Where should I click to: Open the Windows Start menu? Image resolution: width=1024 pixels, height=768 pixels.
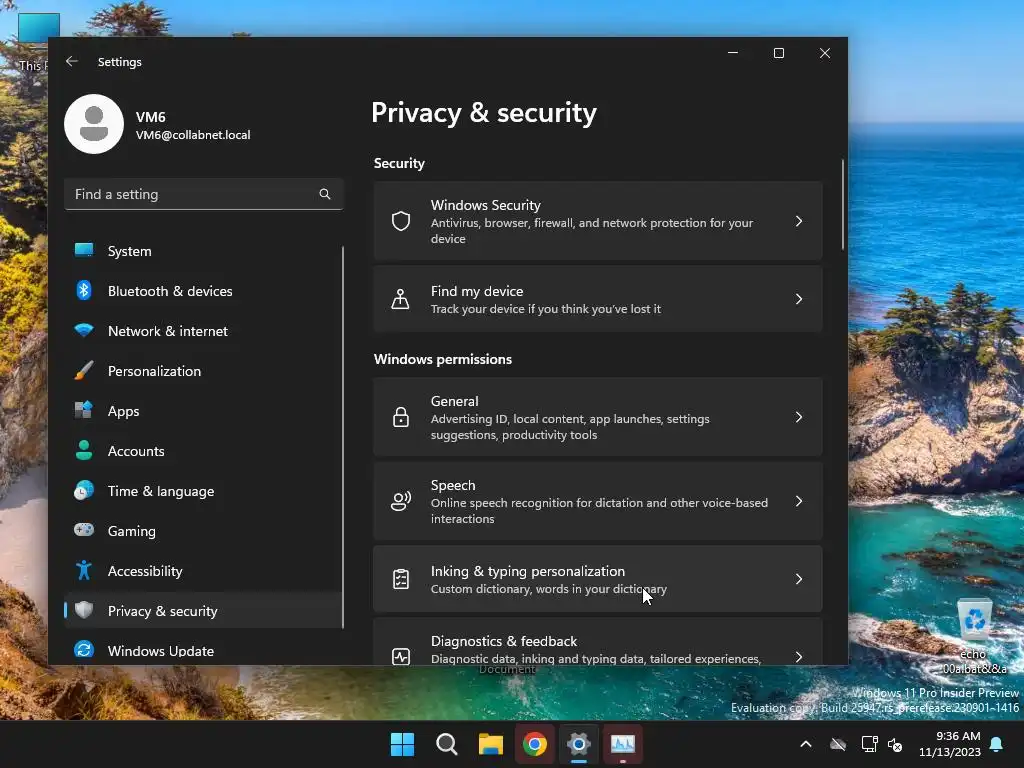coord(402,744)
